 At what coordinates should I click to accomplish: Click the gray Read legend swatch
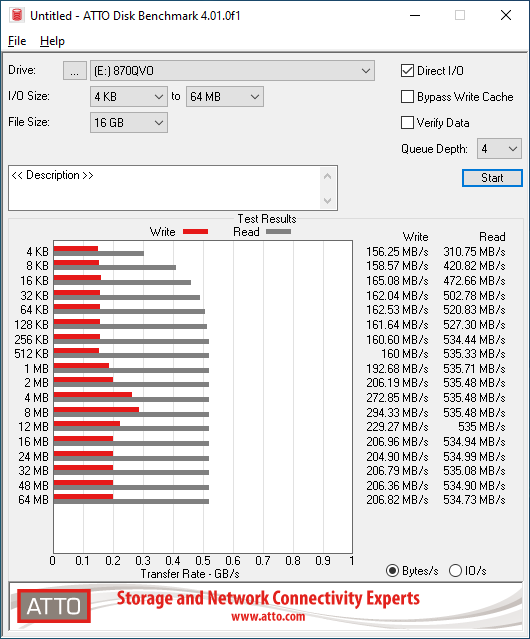[x=278, y=232]
